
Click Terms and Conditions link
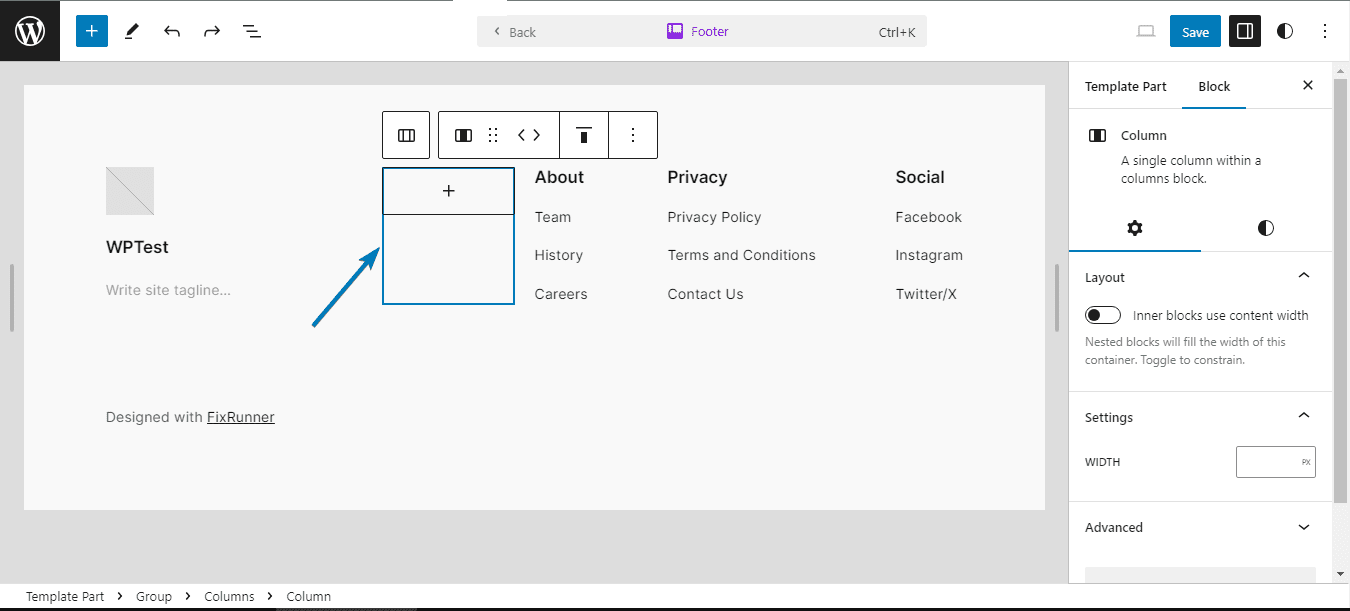[x=742, y=255]
